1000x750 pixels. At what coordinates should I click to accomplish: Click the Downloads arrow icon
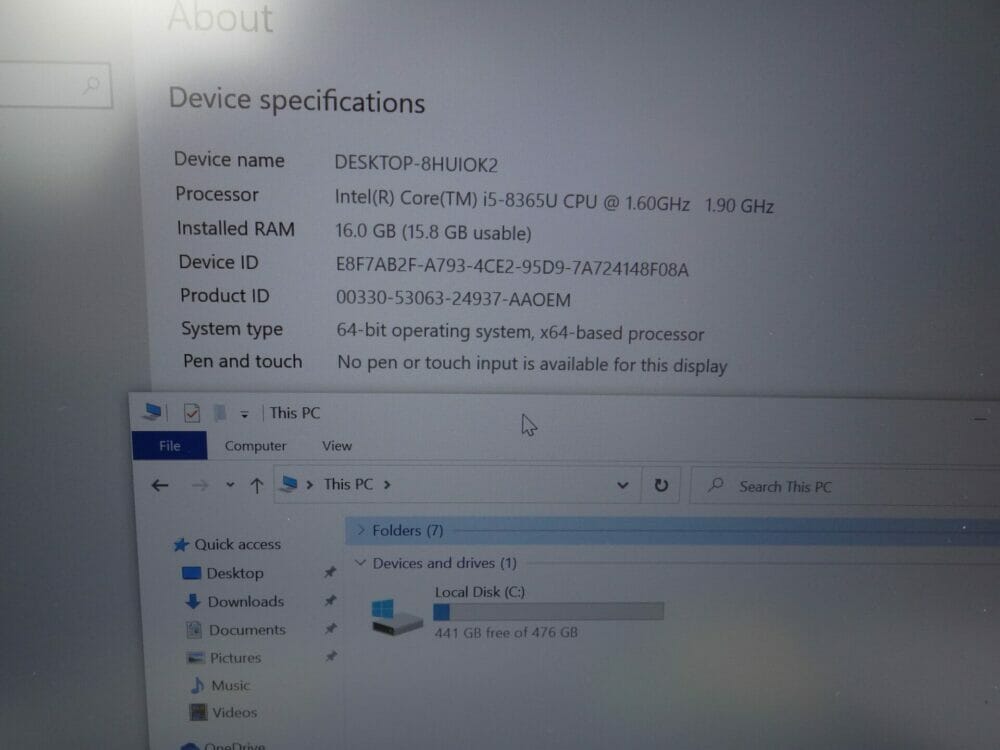(x=193, y=601)
